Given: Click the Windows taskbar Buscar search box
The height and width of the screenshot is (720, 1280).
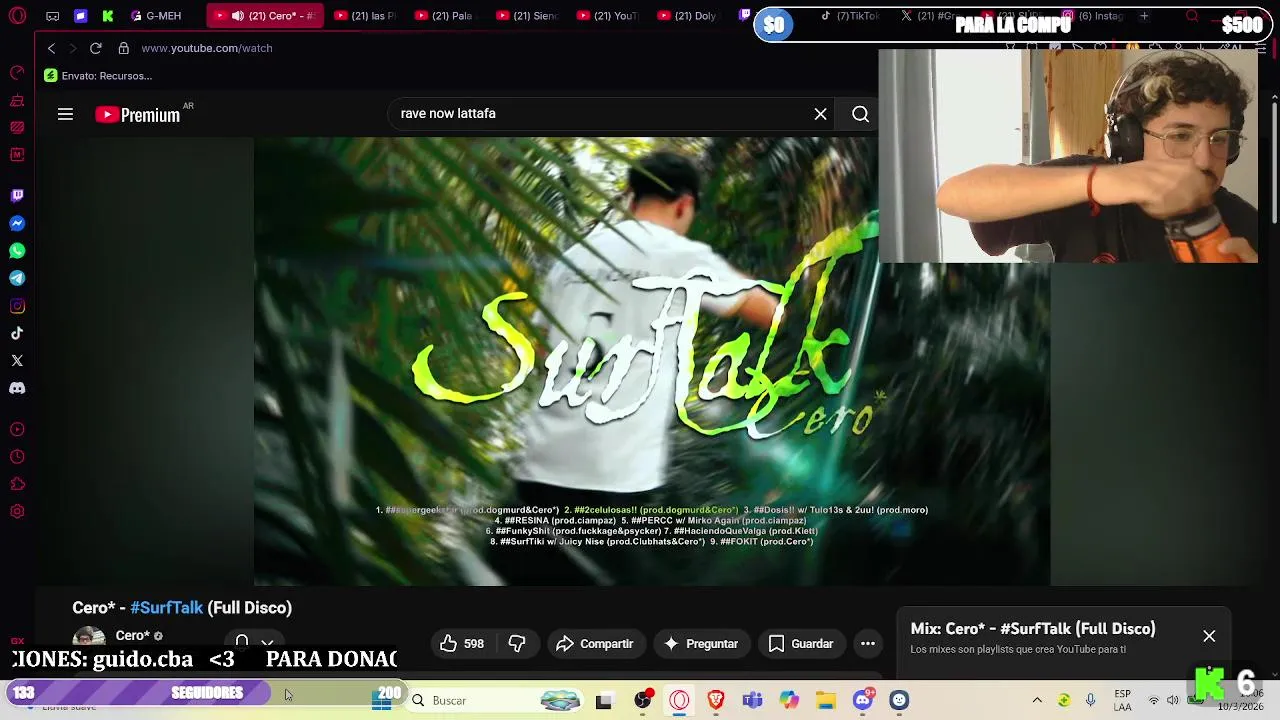Looking at the screenshot, I should pos(497,700).
